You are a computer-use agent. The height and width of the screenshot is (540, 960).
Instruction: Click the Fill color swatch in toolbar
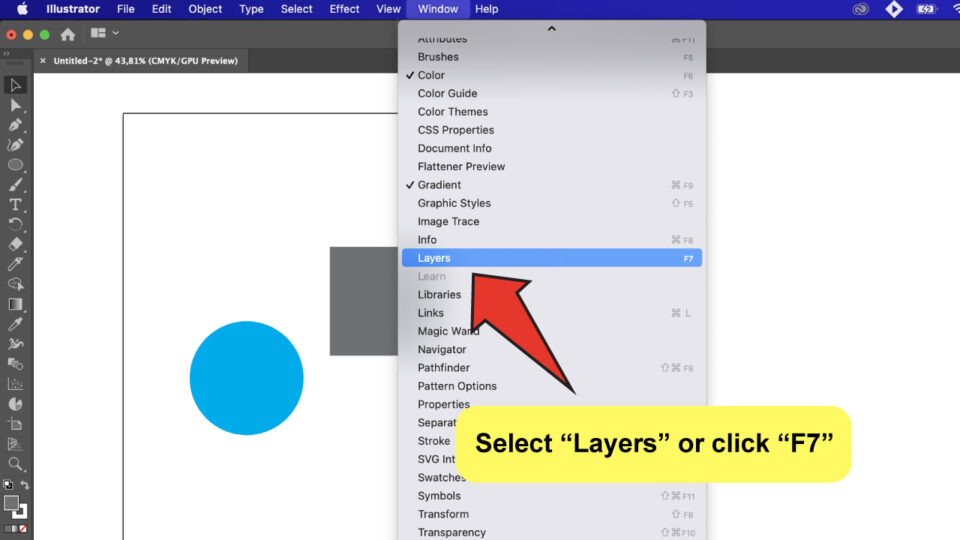point(11,503)
